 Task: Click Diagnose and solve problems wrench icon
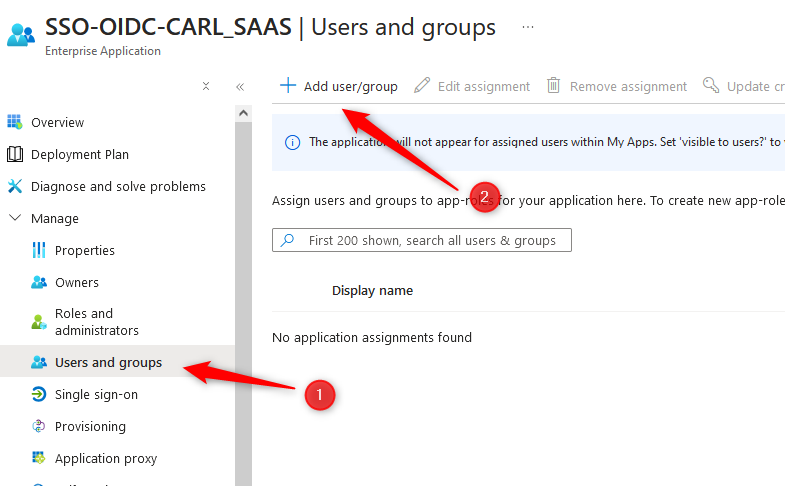tap(15, 186)
